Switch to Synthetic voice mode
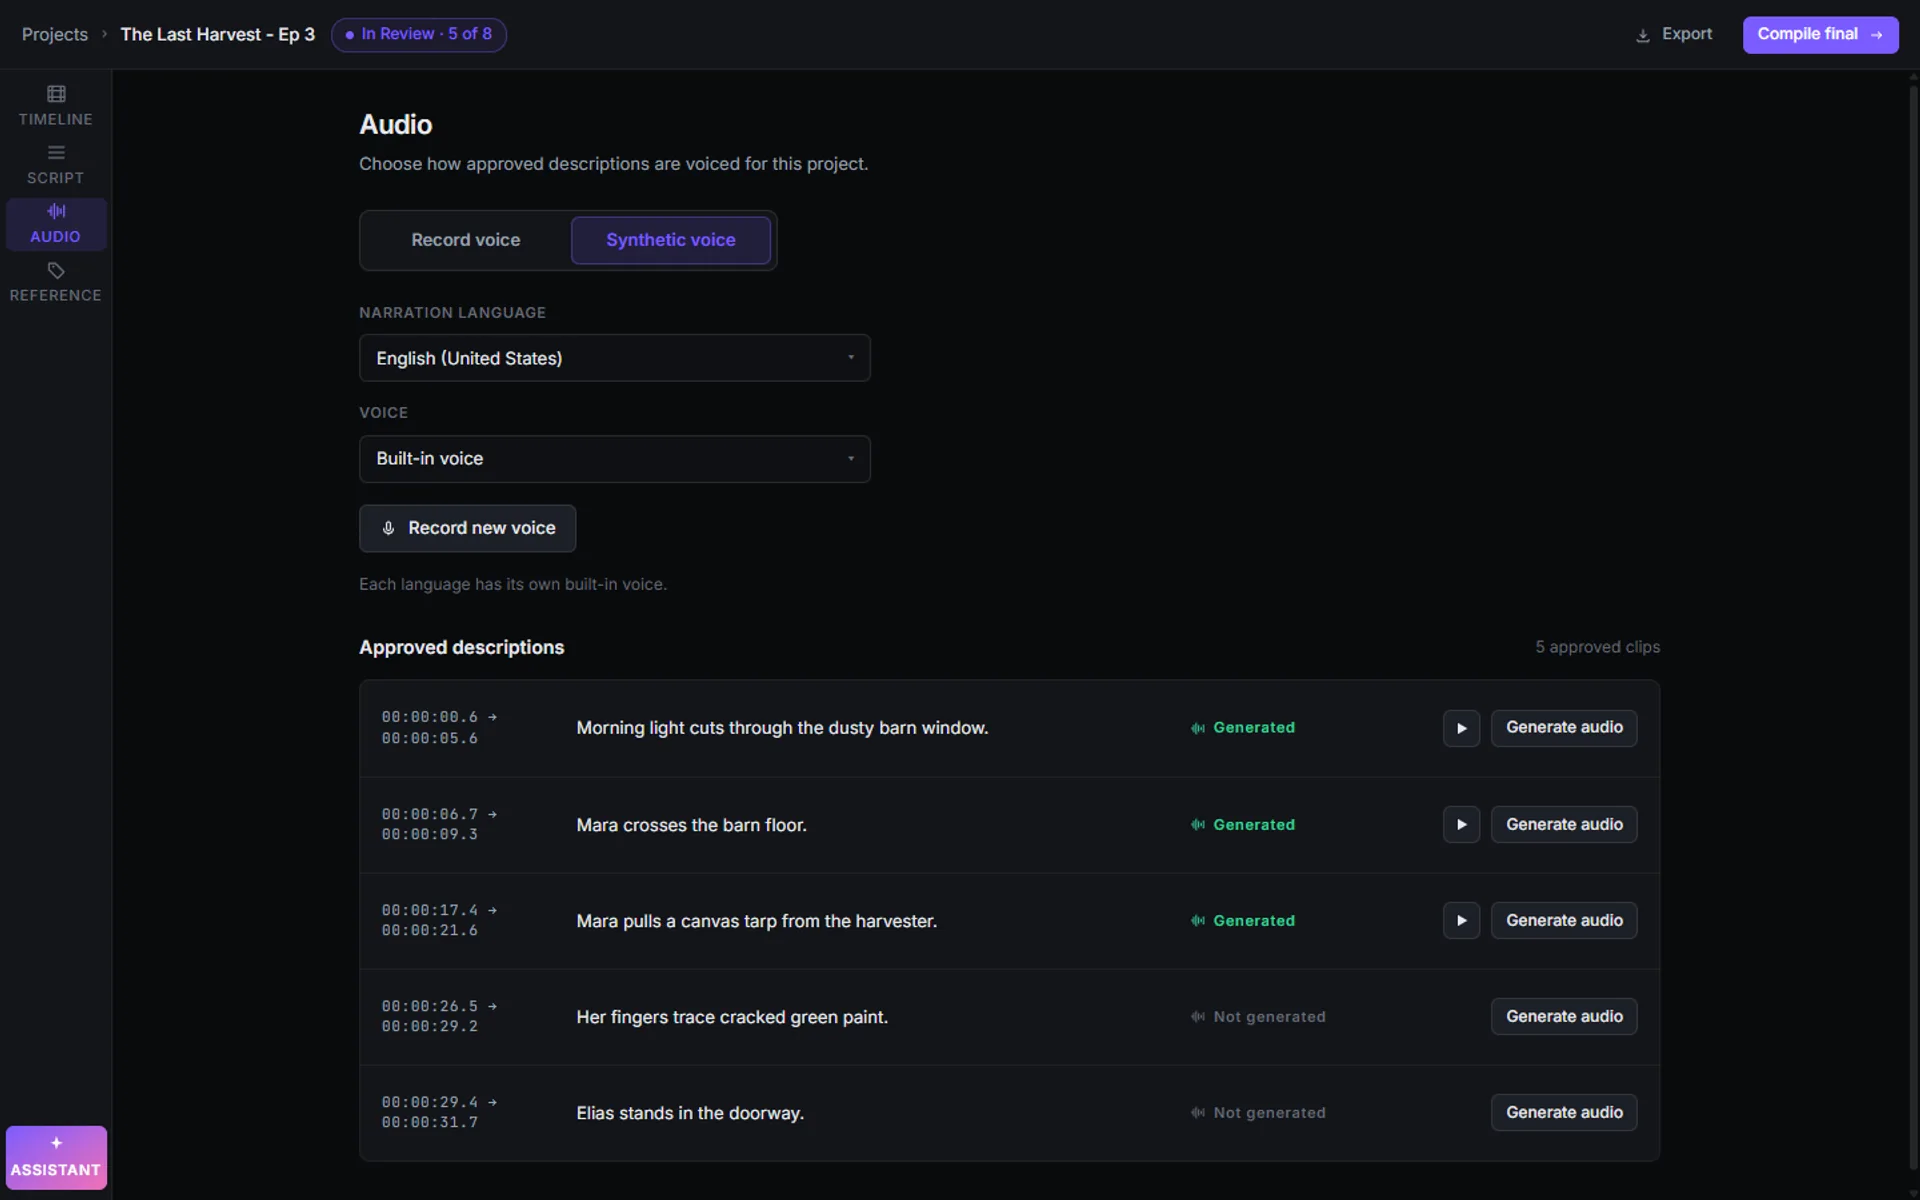This screenshot has width=1920, height=1200. [671, 240]
